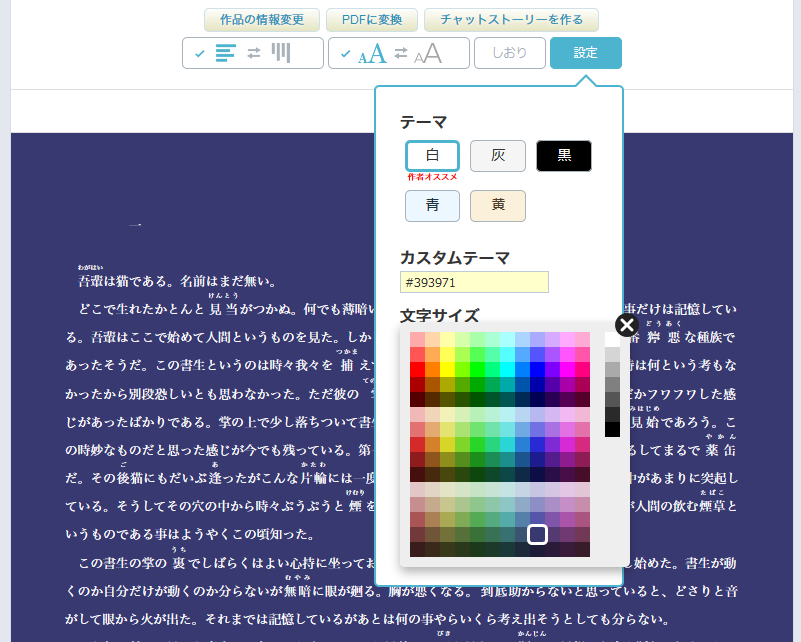Choose the gray sans-serif font icon
801x642 pixels.
(x=428, y=54)
